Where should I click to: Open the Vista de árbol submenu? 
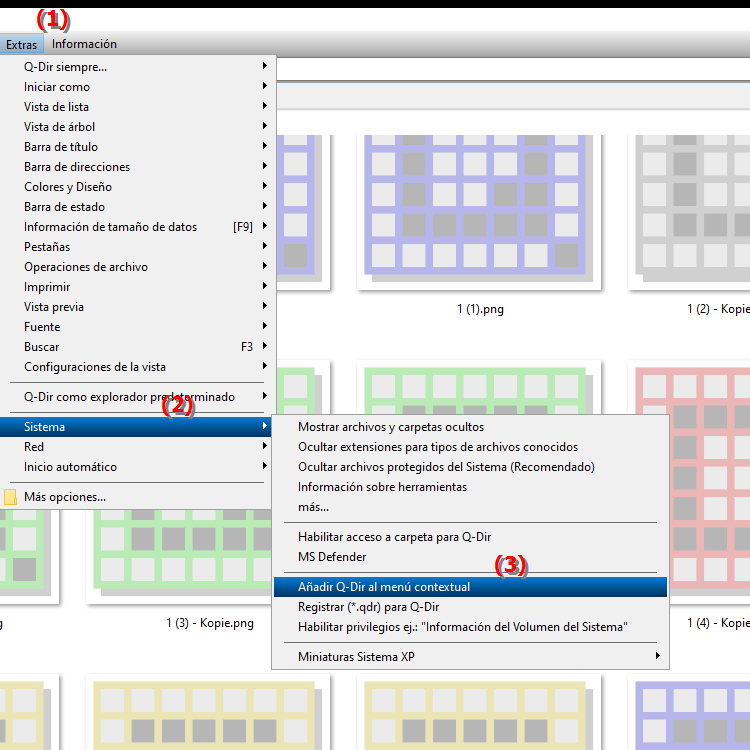[138, 127]
